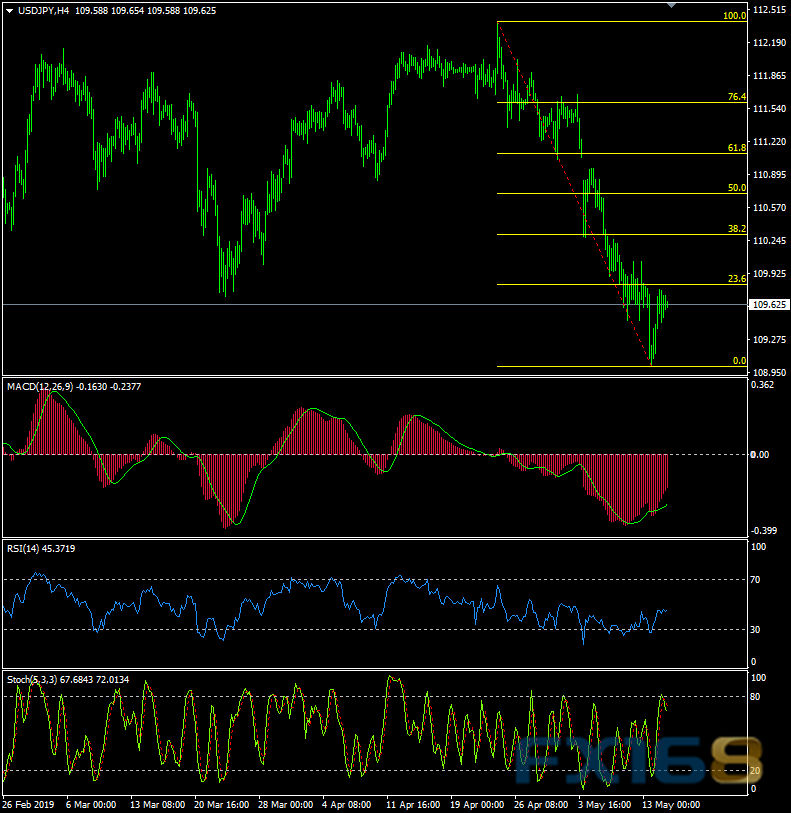Click the Fibonacci 100.0 level label

coord(735,16)
